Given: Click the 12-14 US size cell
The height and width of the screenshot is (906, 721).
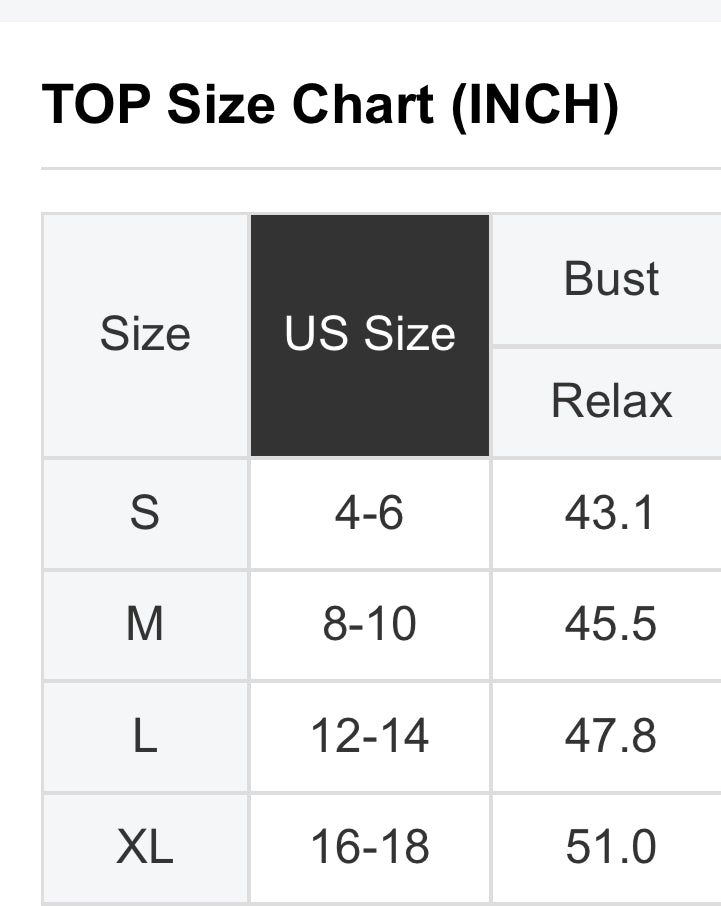Looking at the screenshot, I should [370, 737].
